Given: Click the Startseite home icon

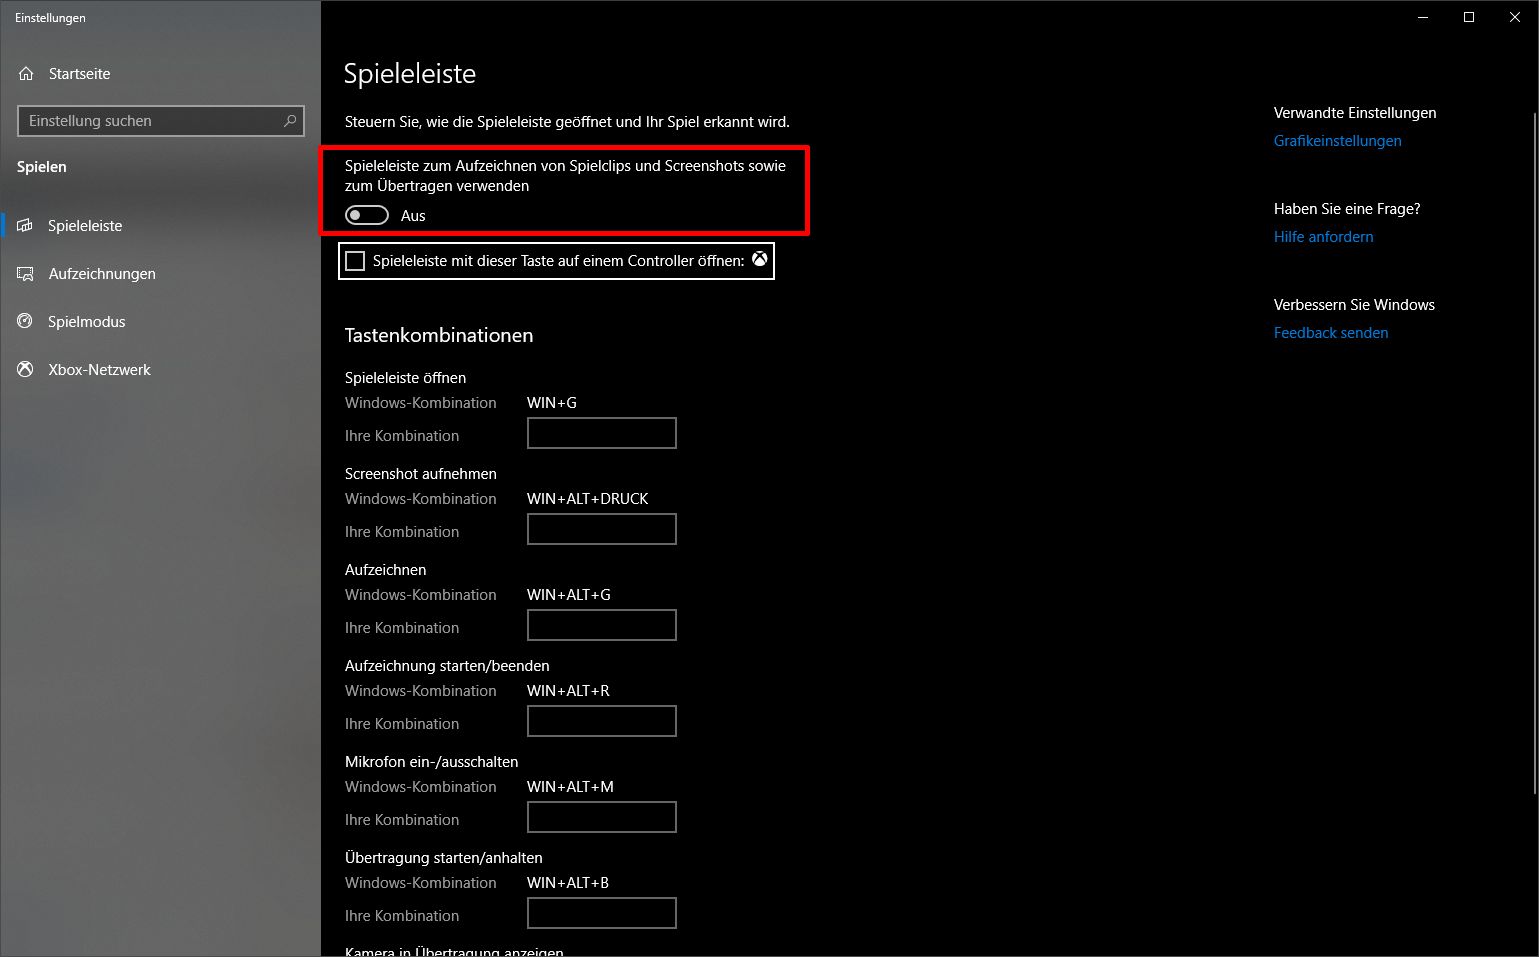Looking at the screenshot, I should point(26,74).
